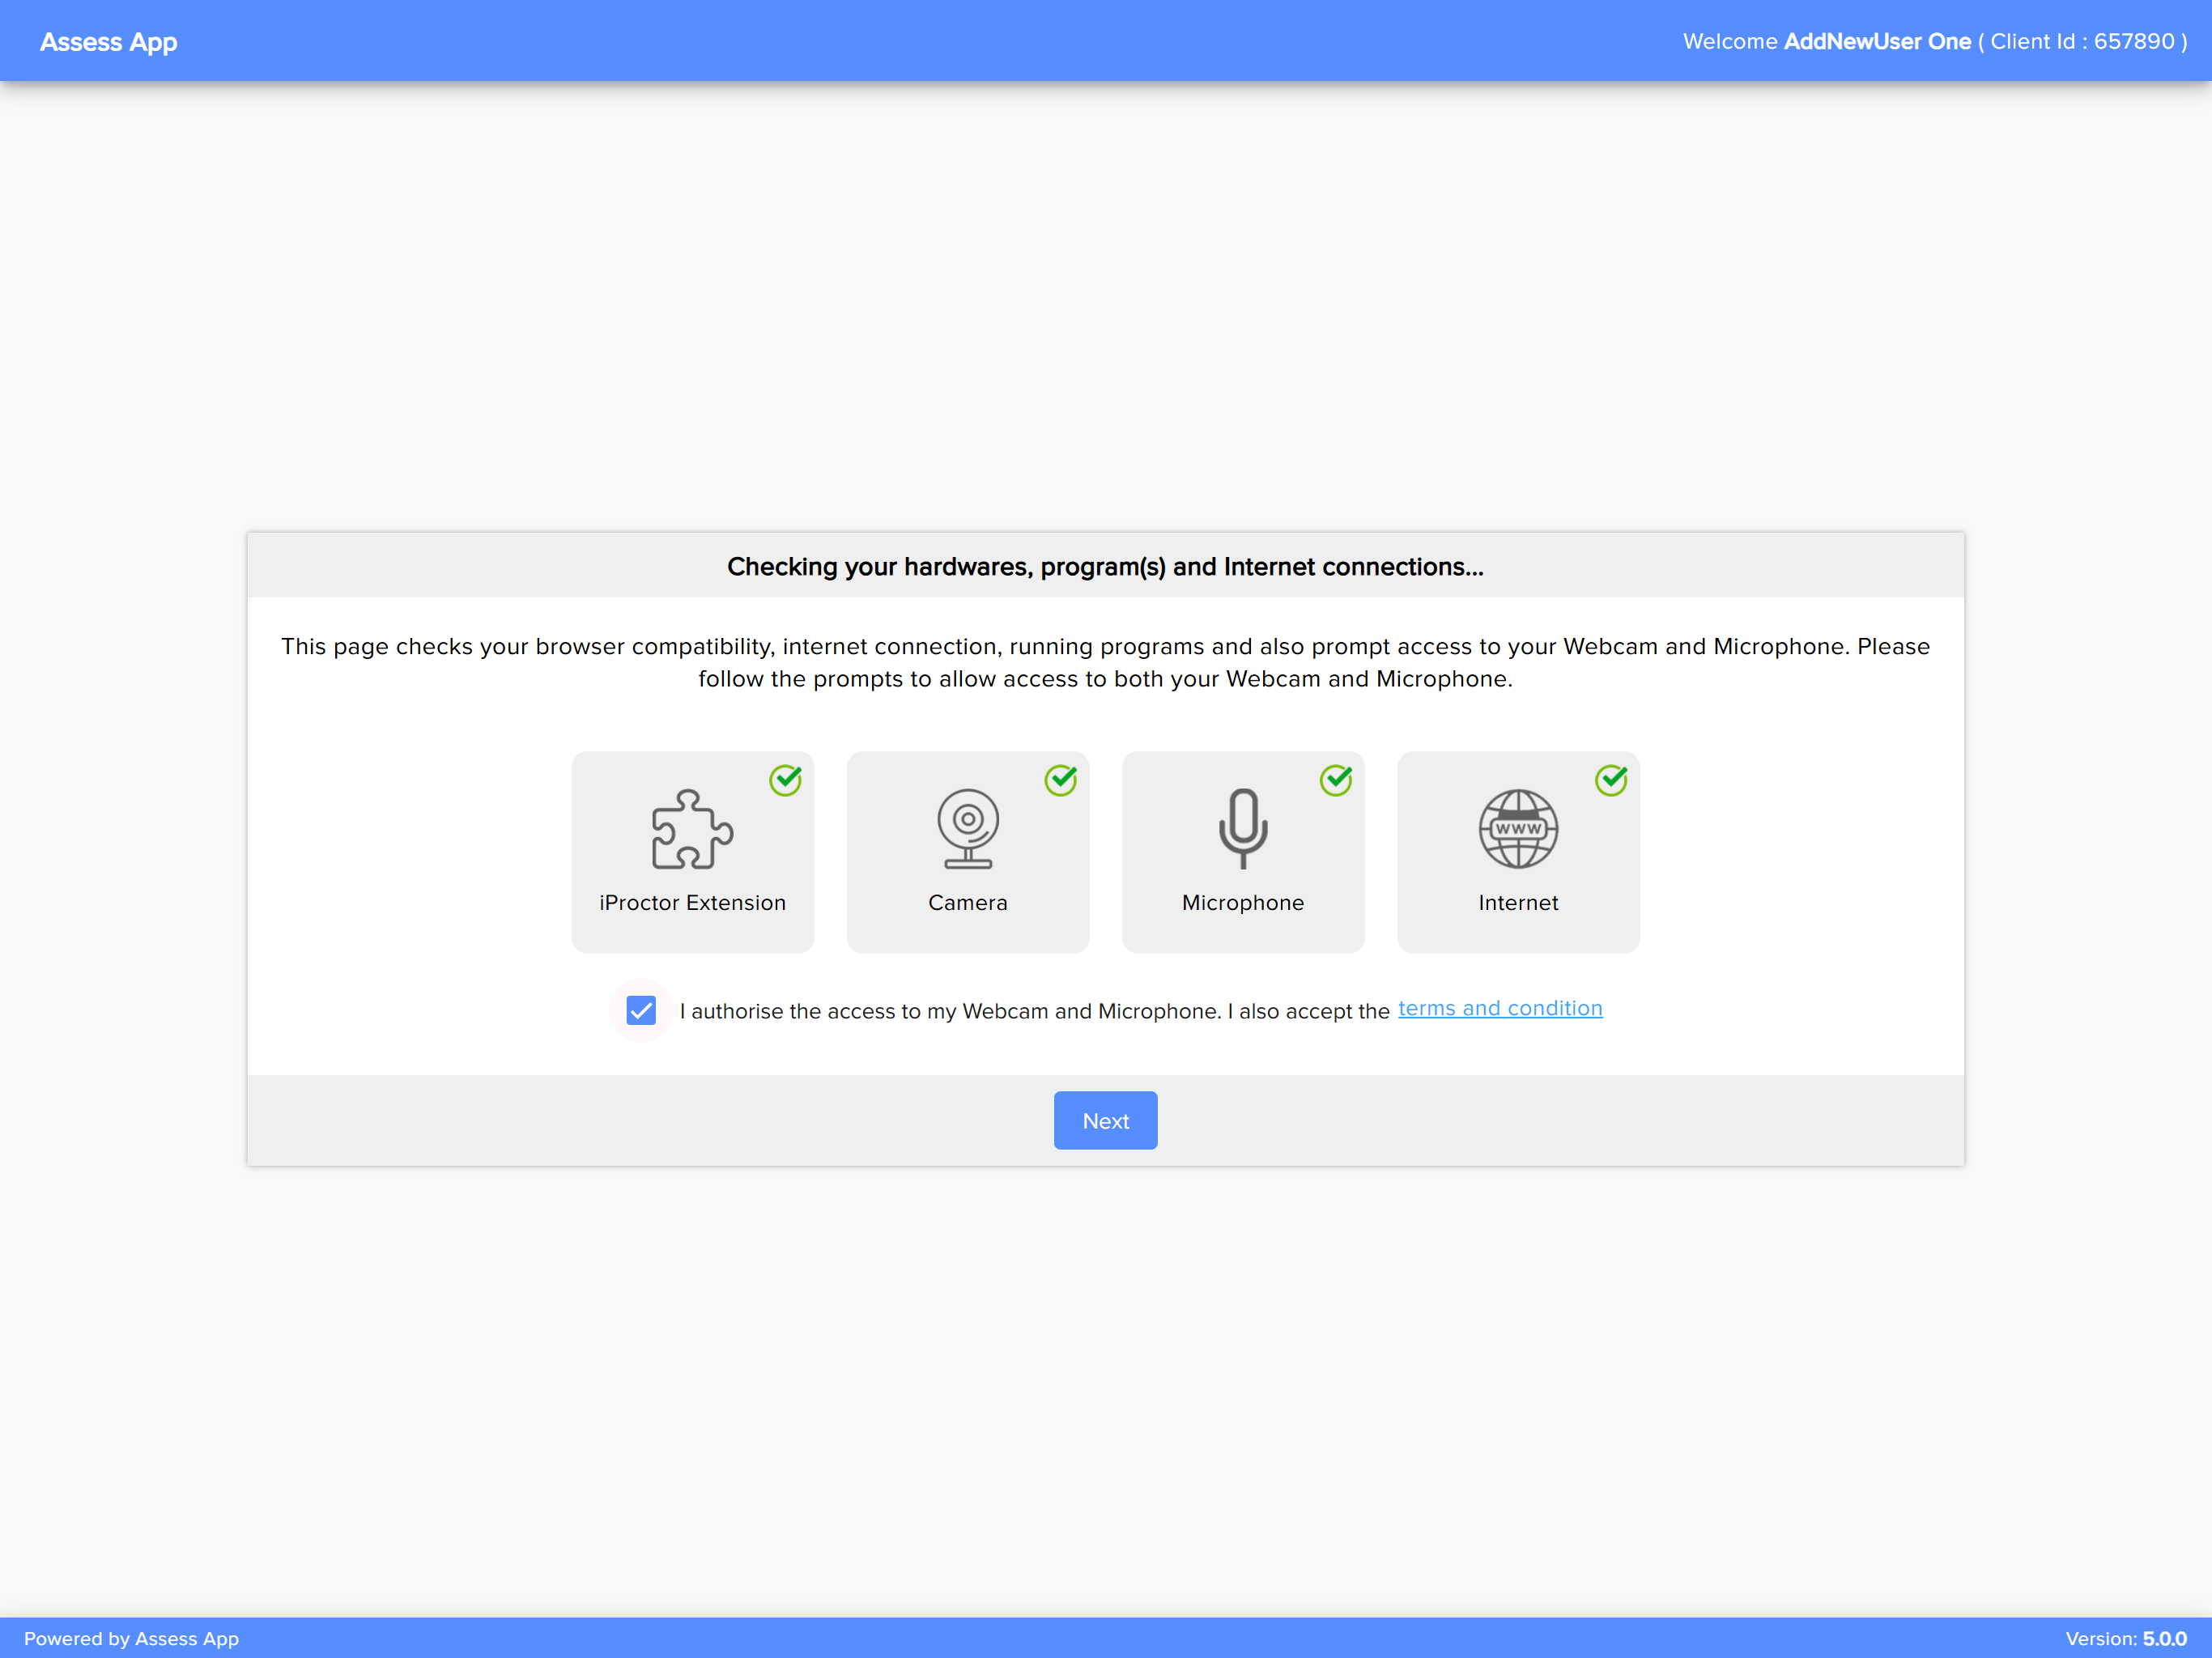The width and height of the screenshot is (2212, 1658).
Task: Click the "Powered by Assess App" footer text
Action: coord(132,1638)
